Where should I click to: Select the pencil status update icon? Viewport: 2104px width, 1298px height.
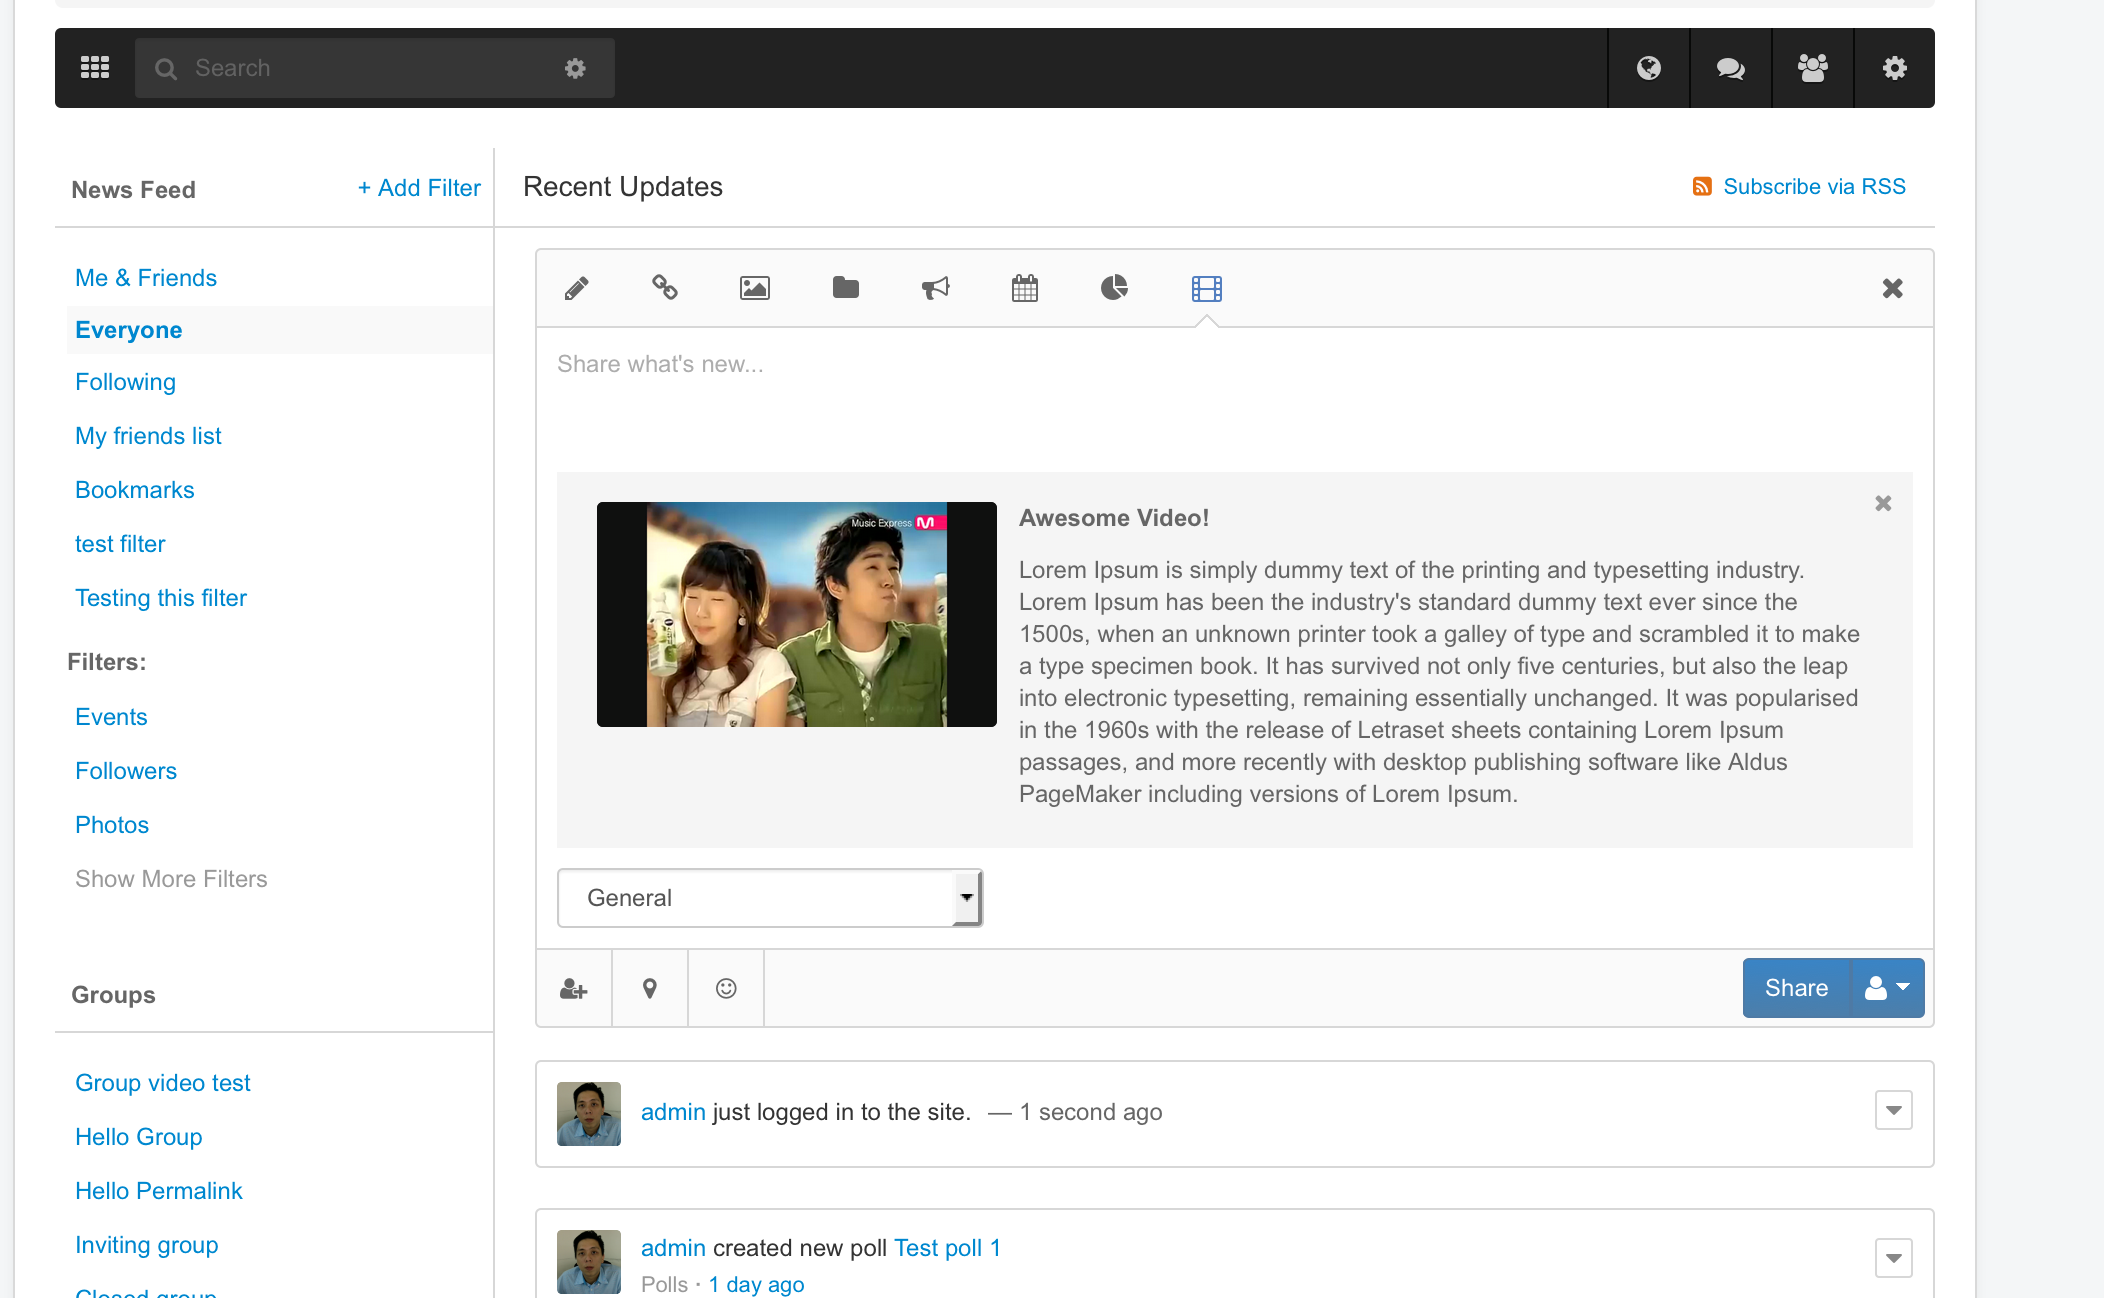[x=576, y=289]
